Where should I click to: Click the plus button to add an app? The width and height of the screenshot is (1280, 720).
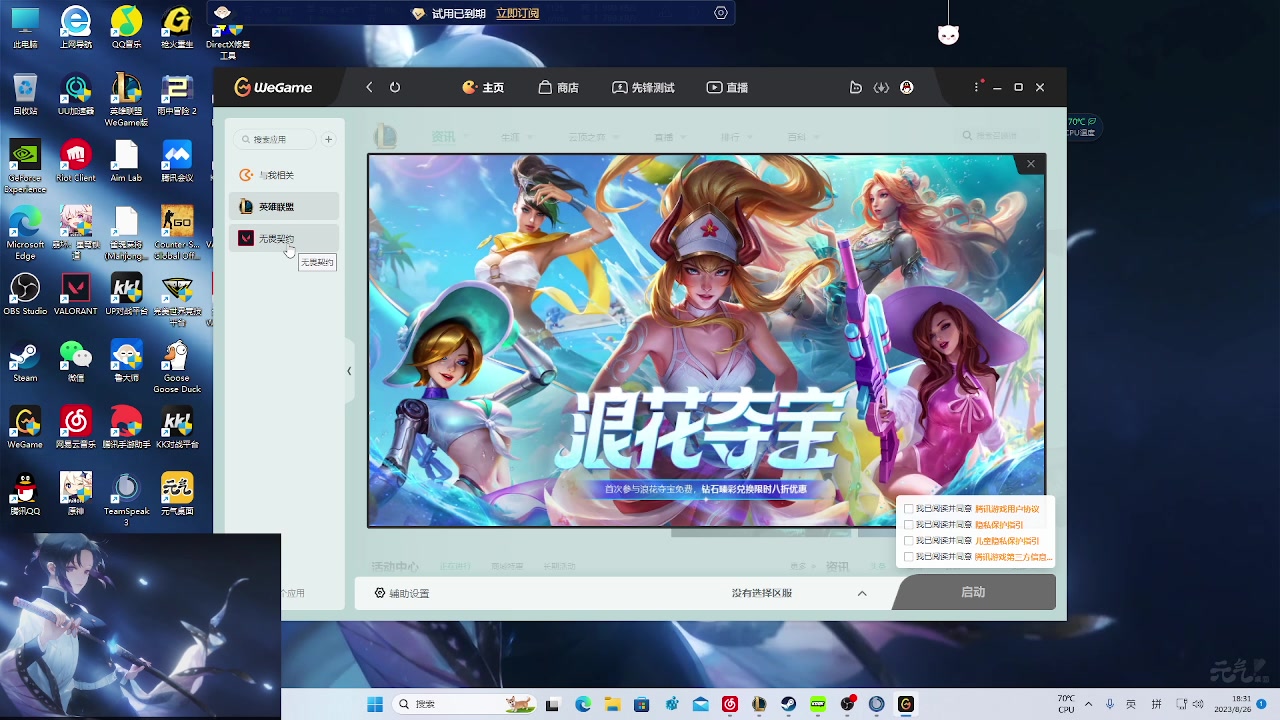pos(328,139)
